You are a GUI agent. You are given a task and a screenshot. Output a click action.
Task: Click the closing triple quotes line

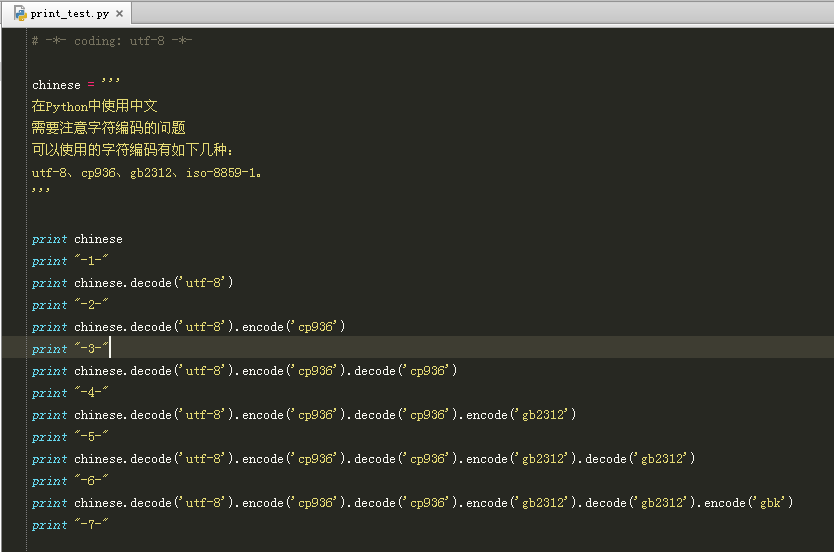[x=40, y=190]
